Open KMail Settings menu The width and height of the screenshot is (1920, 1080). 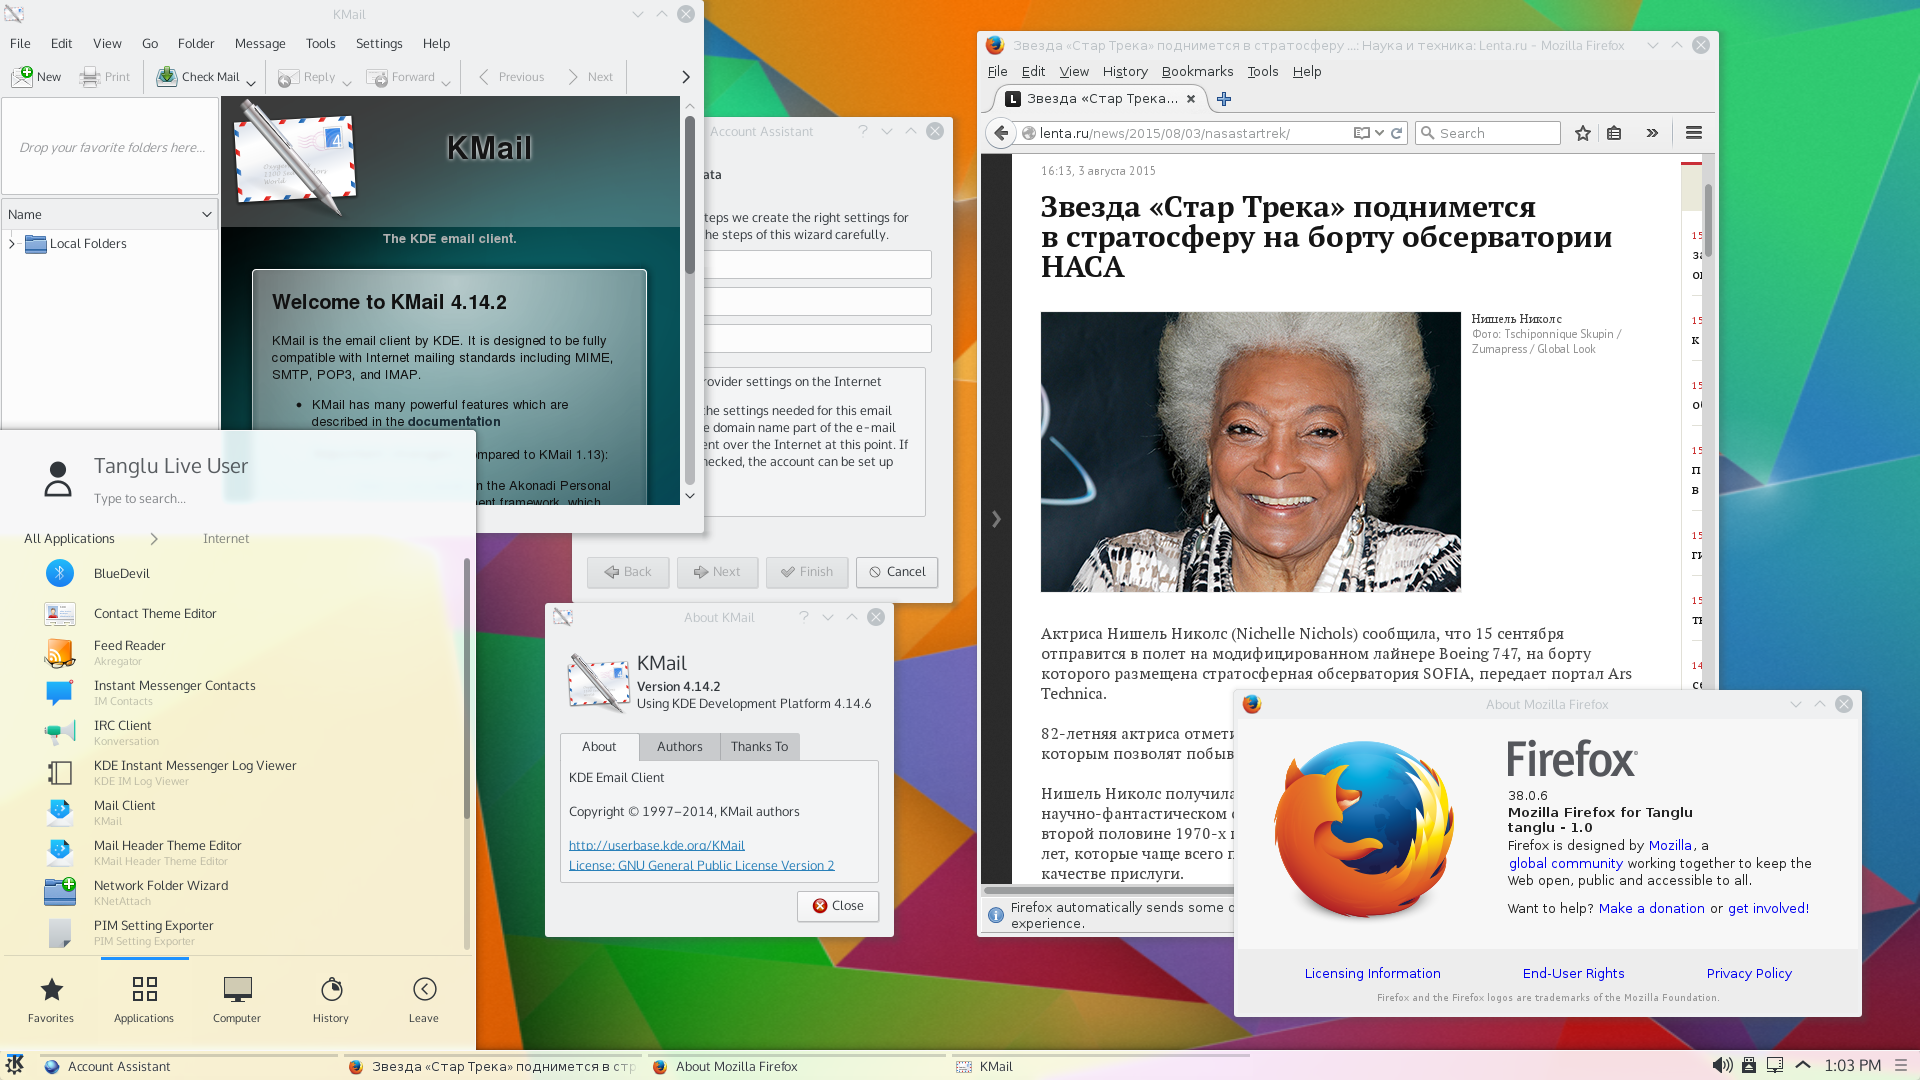(379, 44)
